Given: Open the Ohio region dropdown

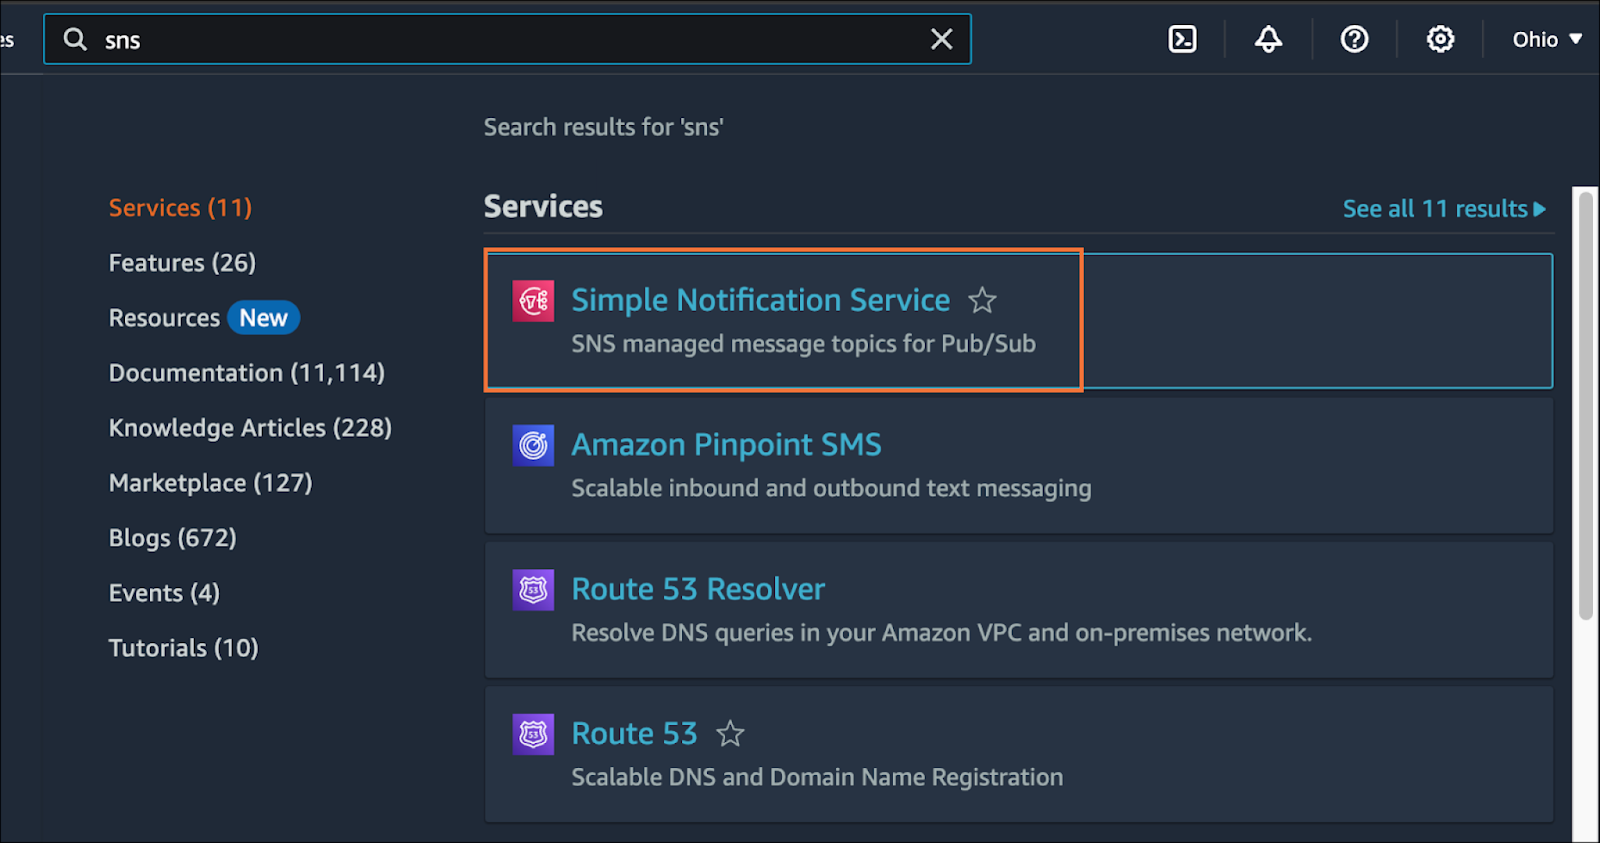Looking at the screenshot, I should tap(1546, 39).
